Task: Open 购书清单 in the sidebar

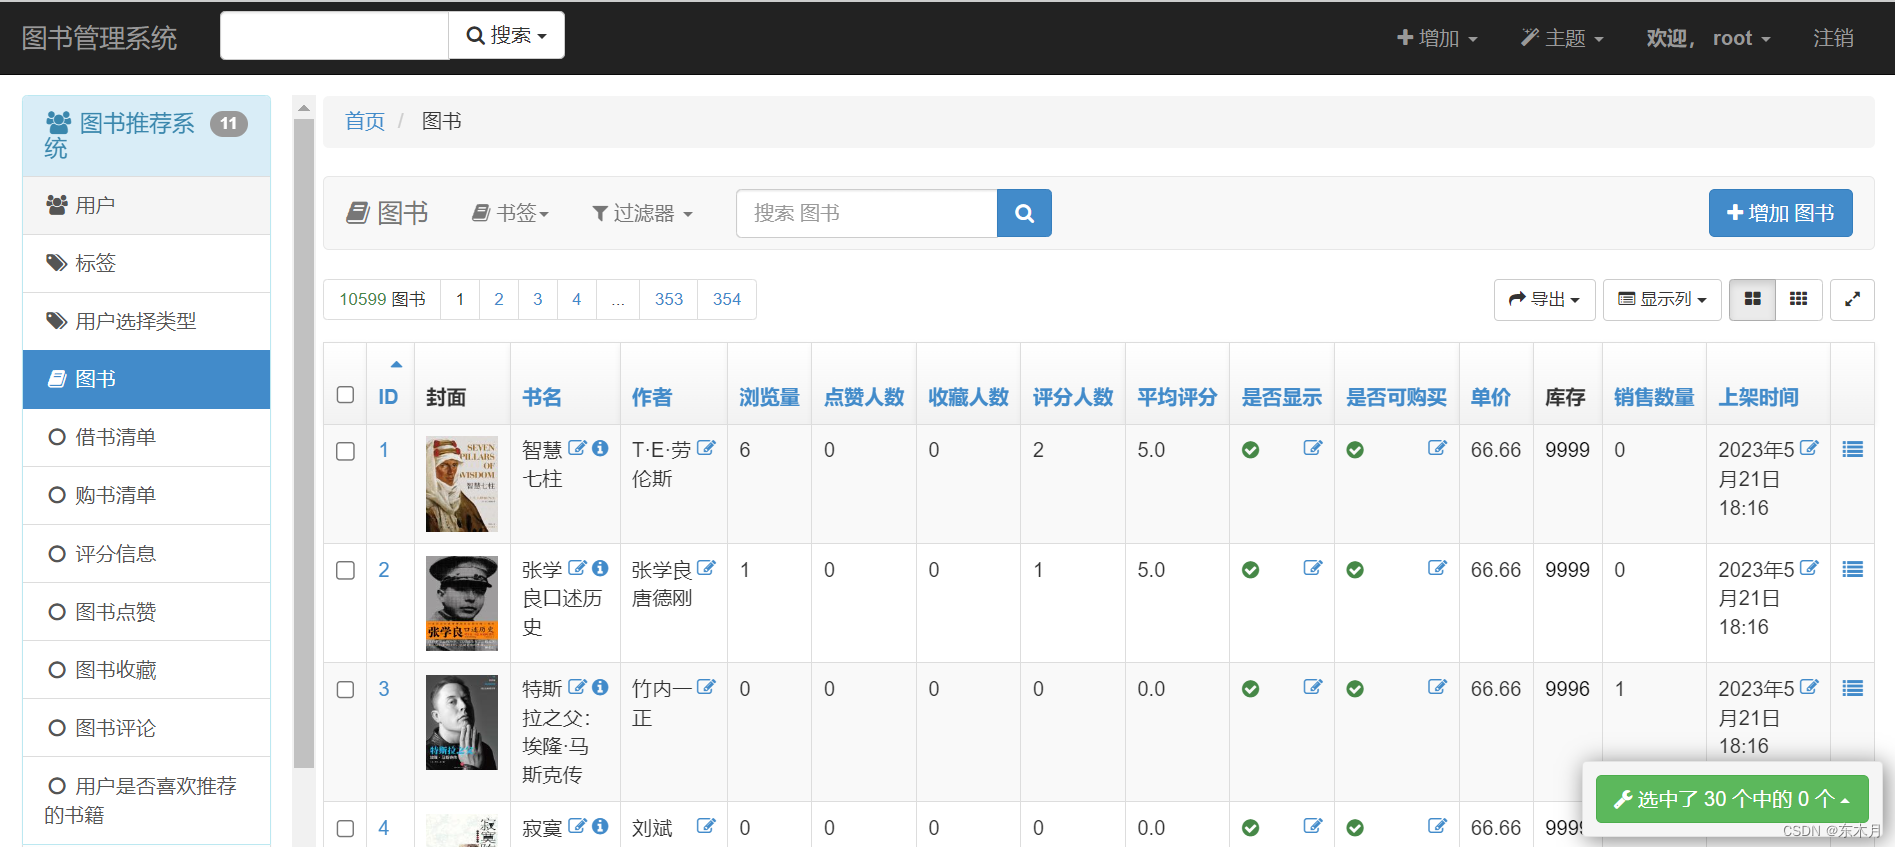Action: pos(146,495)
